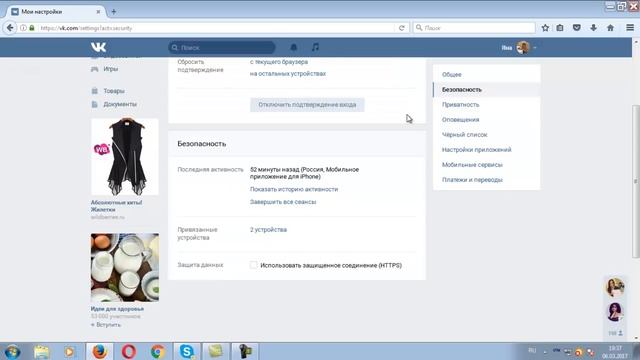
Task: Open top friend avatar in chat sidebar
Action: coord(615,287)
